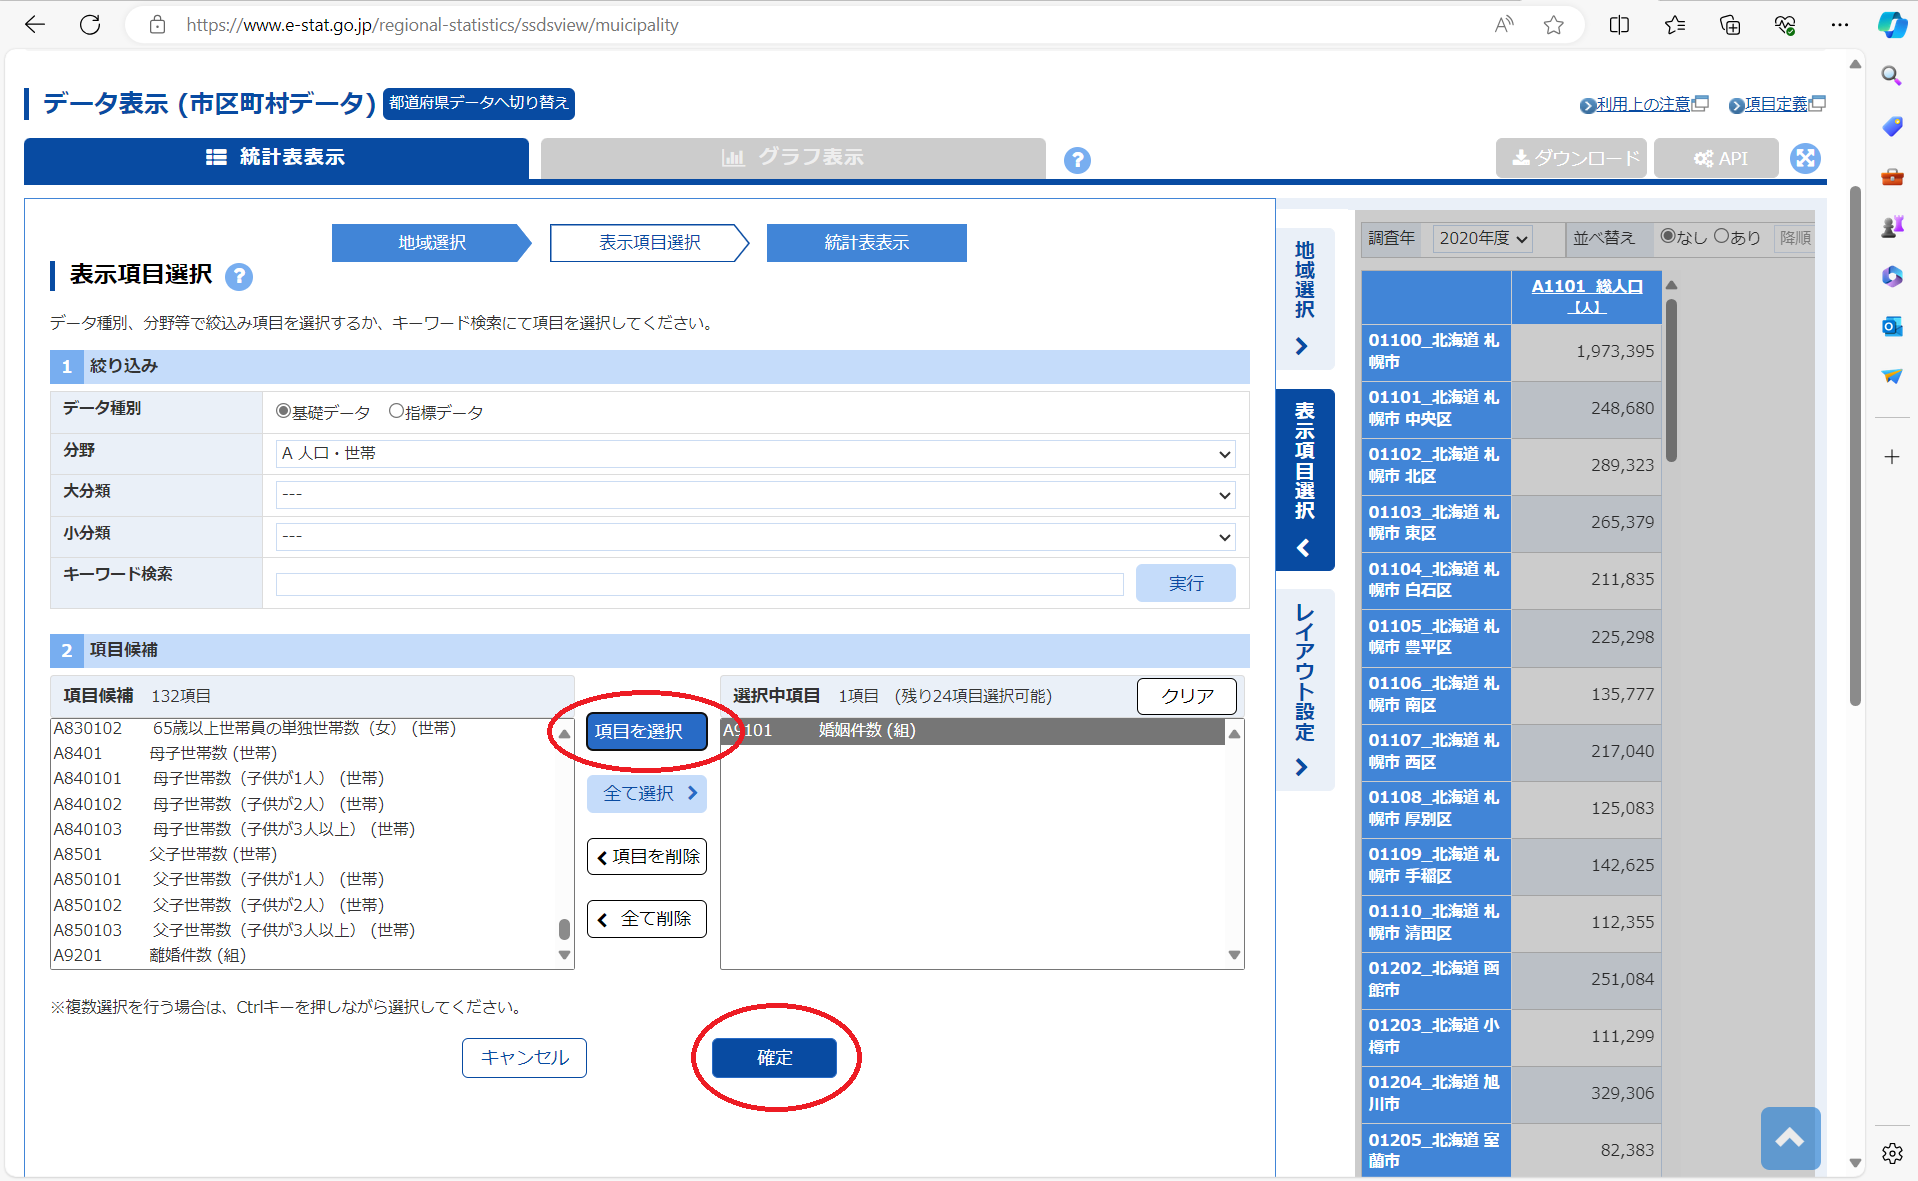Click the help icon beside 表示項目選択 heading
The image size is (1918, 1181).
pyautogui.click(x=239, y=277)
